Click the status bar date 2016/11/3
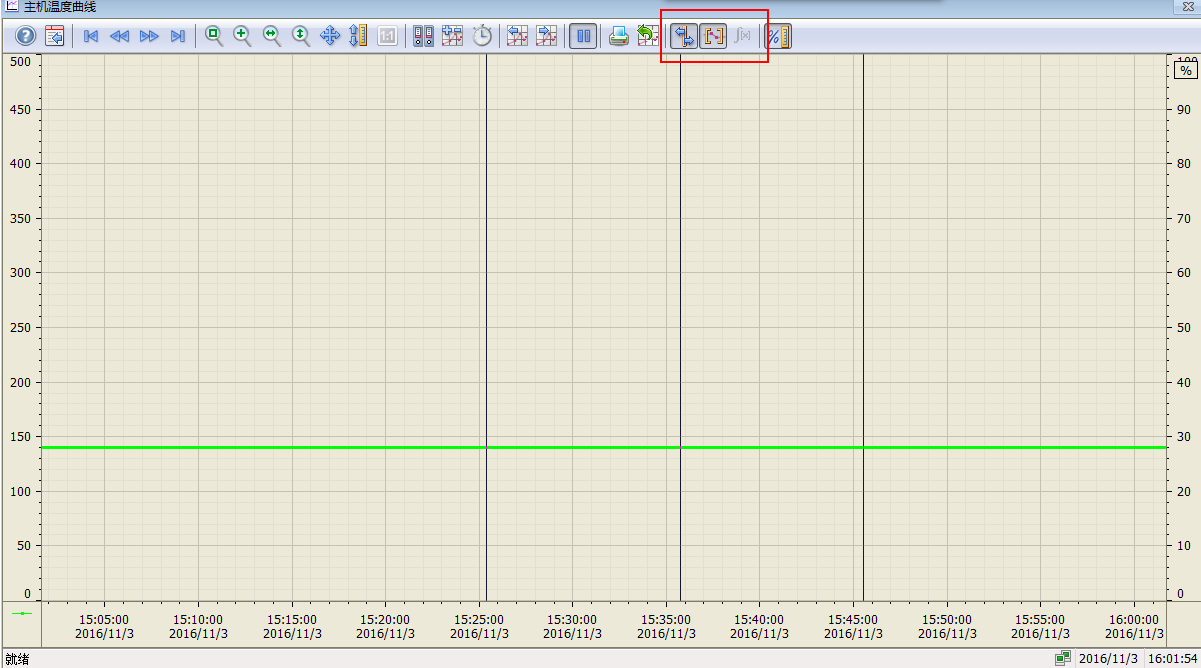The width and height of the screenshot is (1201, 668). coord(1106,659)
